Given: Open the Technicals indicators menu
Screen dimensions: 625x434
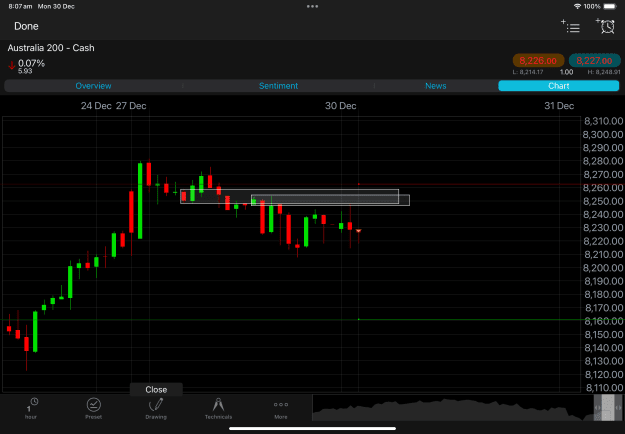Looking at the screenshot, I should pyautogui.click(x=218, y=408).
